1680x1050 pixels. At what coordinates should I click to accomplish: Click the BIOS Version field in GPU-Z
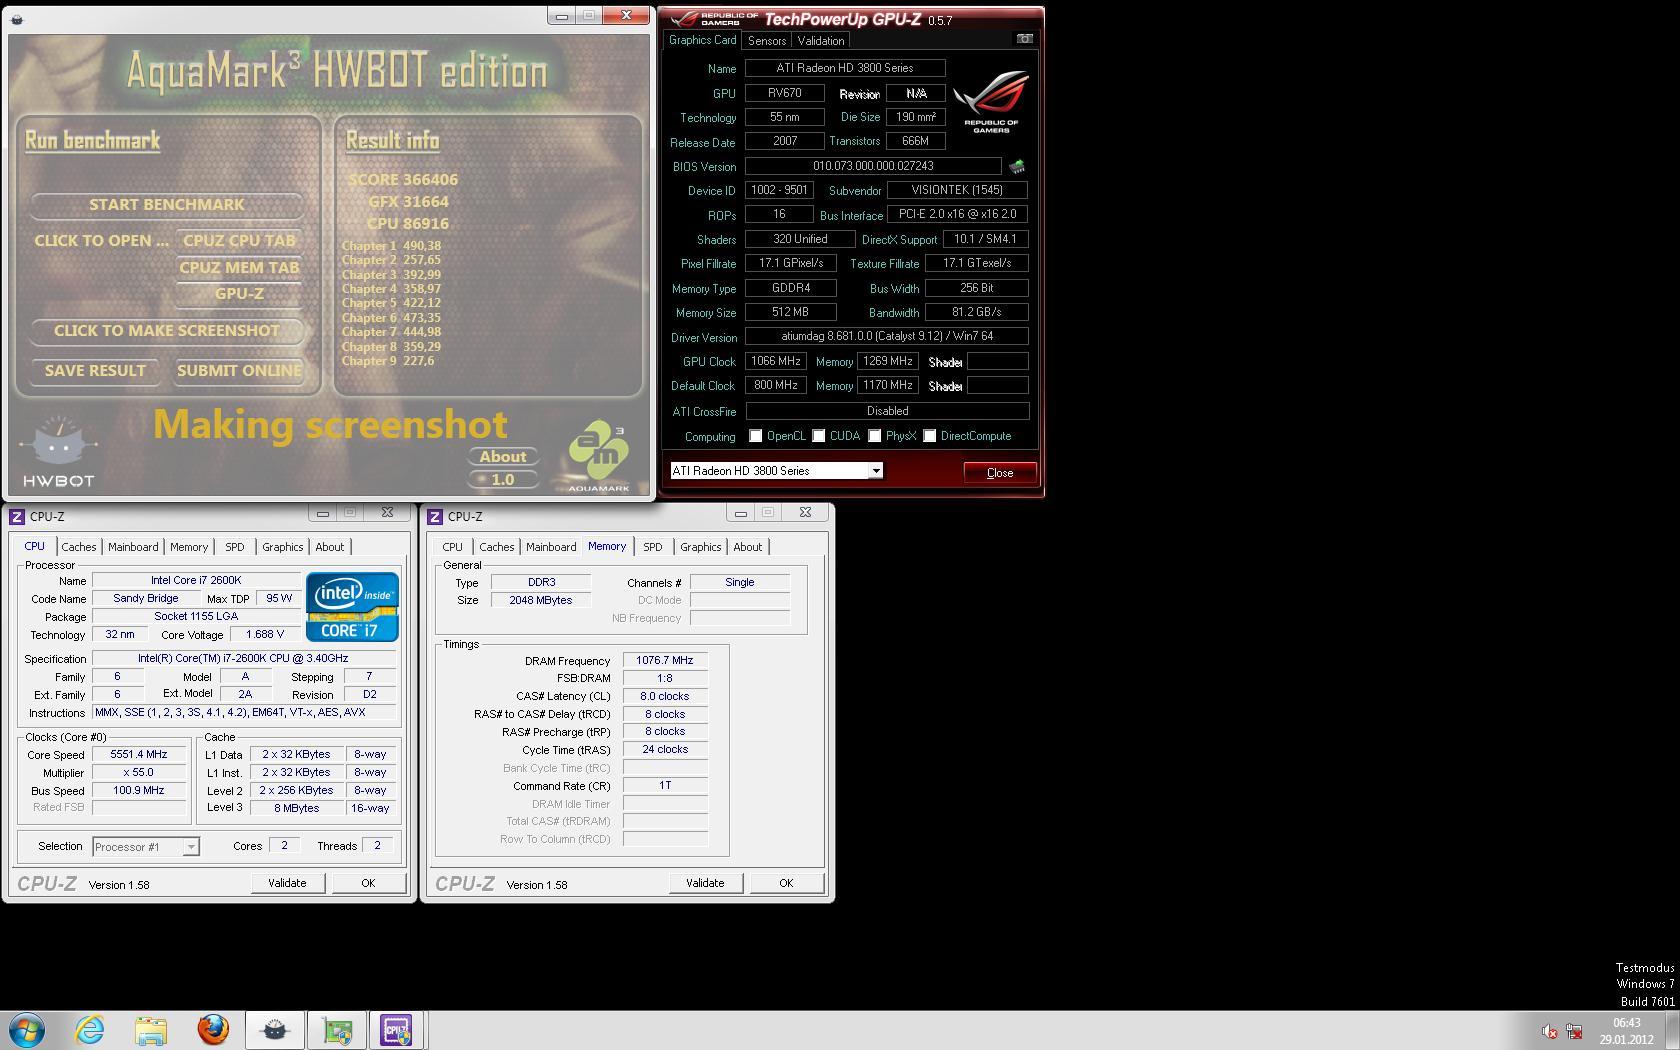click(873, 166)
